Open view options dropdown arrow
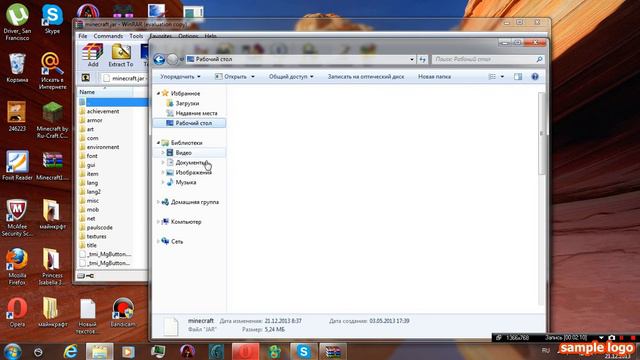 (502, 77)
